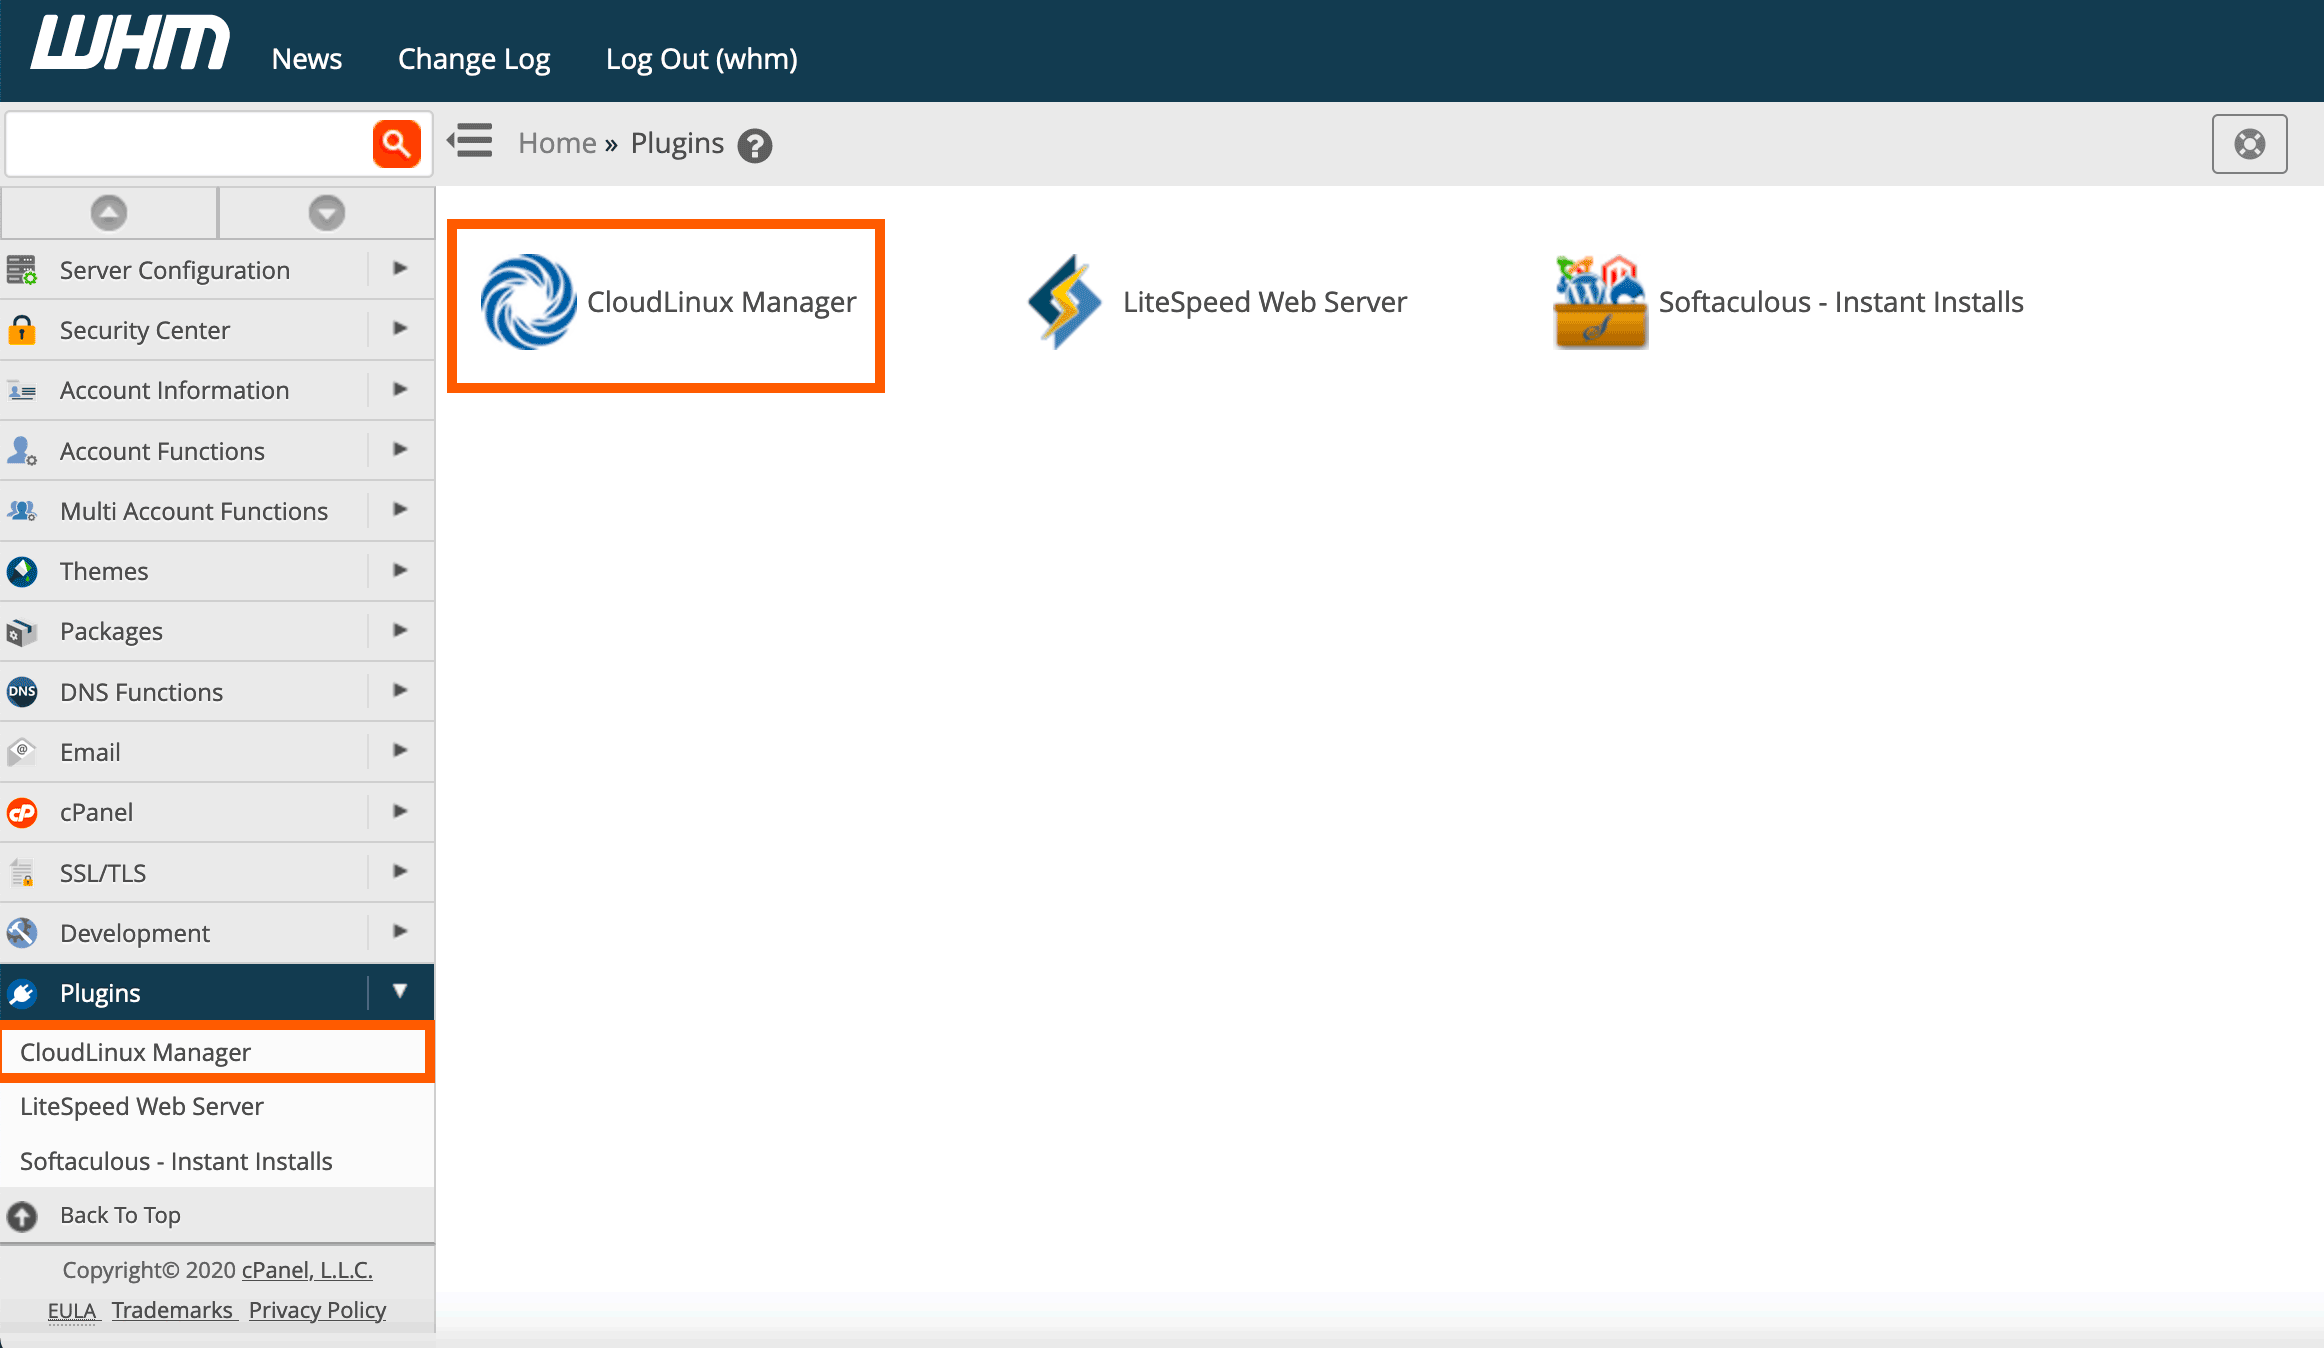Viewport: 2324px width, 1348px height.
Task: Expand the DNS Functions arrow
Action: pos(400,690)
